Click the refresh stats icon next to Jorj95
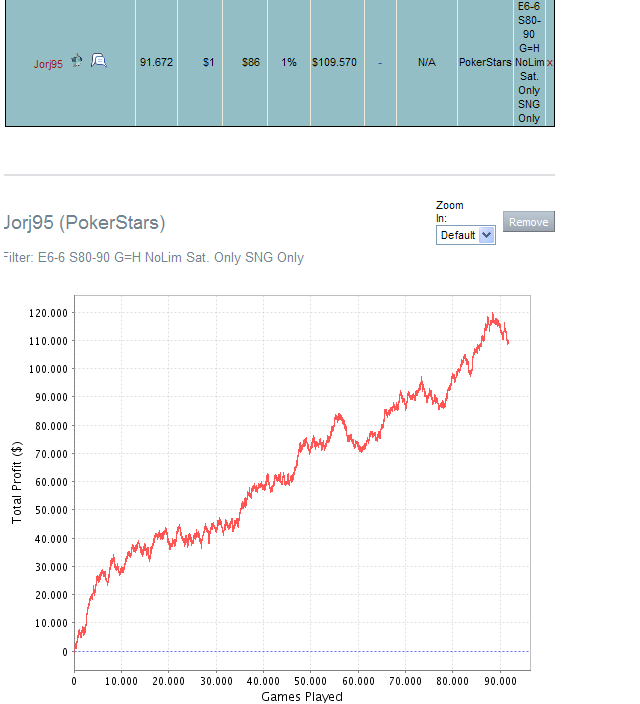640x704 pixels. (77, 60)
